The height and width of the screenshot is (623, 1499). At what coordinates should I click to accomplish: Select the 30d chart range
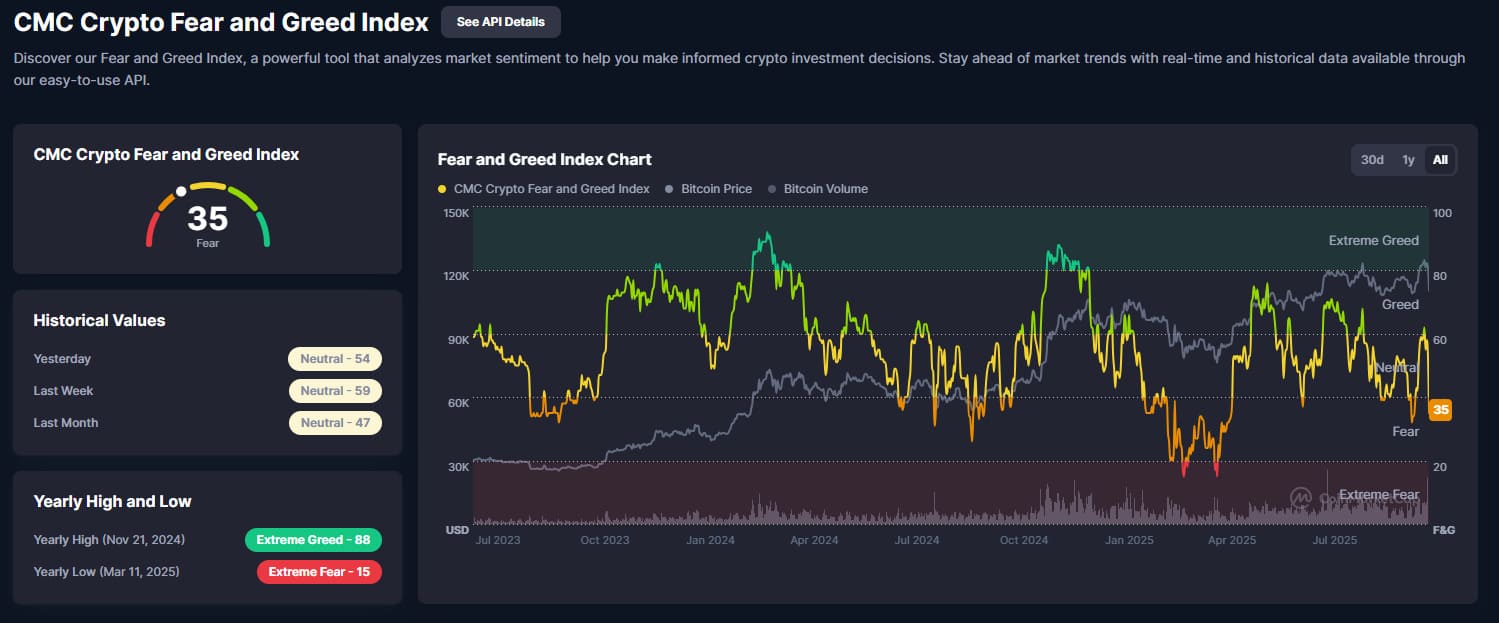[1372, 160]
